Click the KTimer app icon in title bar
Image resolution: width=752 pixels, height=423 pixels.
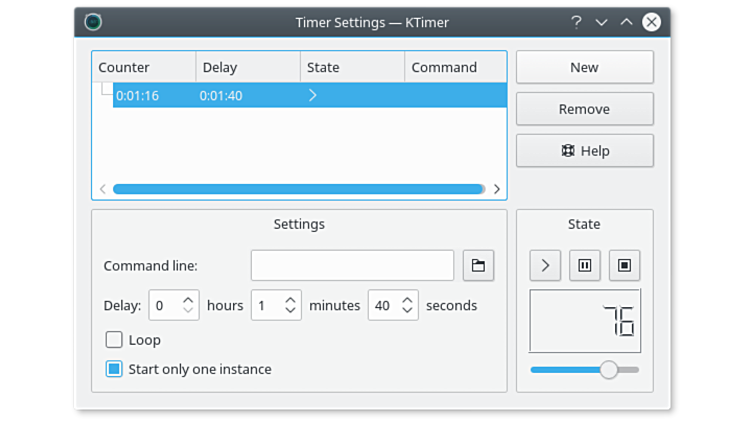click(93, 21)
